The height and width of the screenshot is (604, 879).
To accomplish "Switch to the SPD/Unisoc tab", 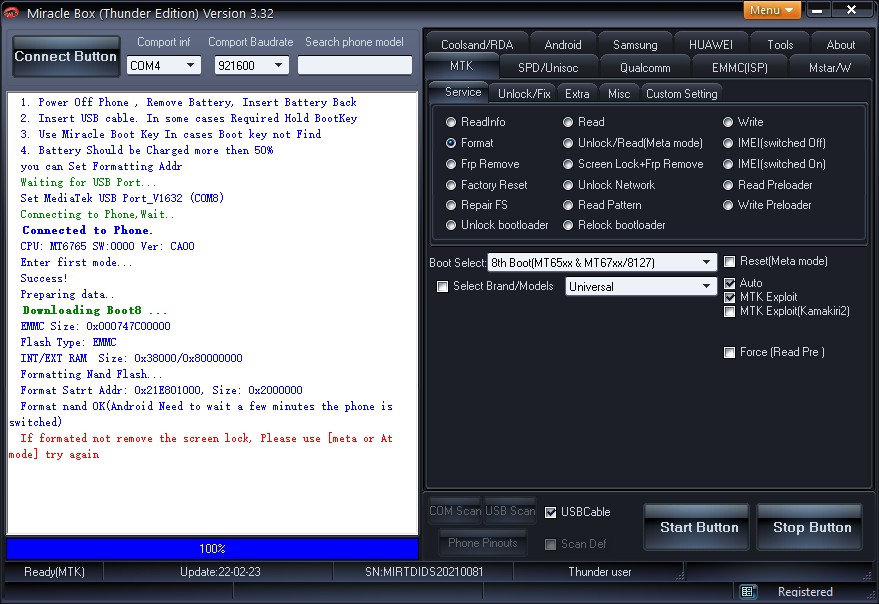I will coord(548,68).
